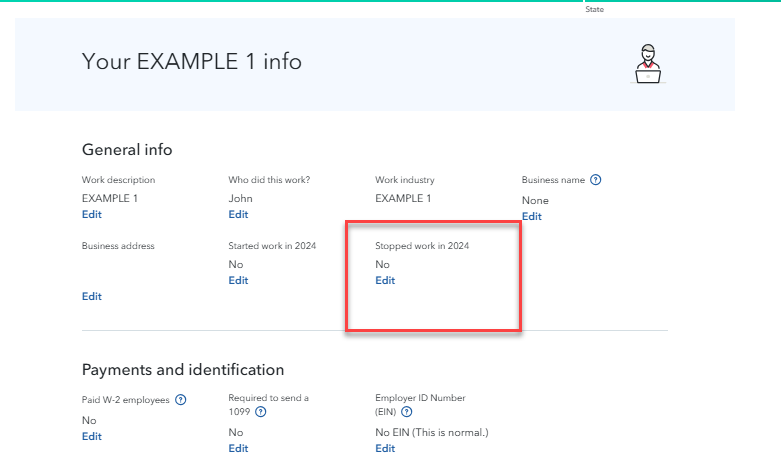Edit the Business name value
781x460 pixels.
(x=531, y=216)
